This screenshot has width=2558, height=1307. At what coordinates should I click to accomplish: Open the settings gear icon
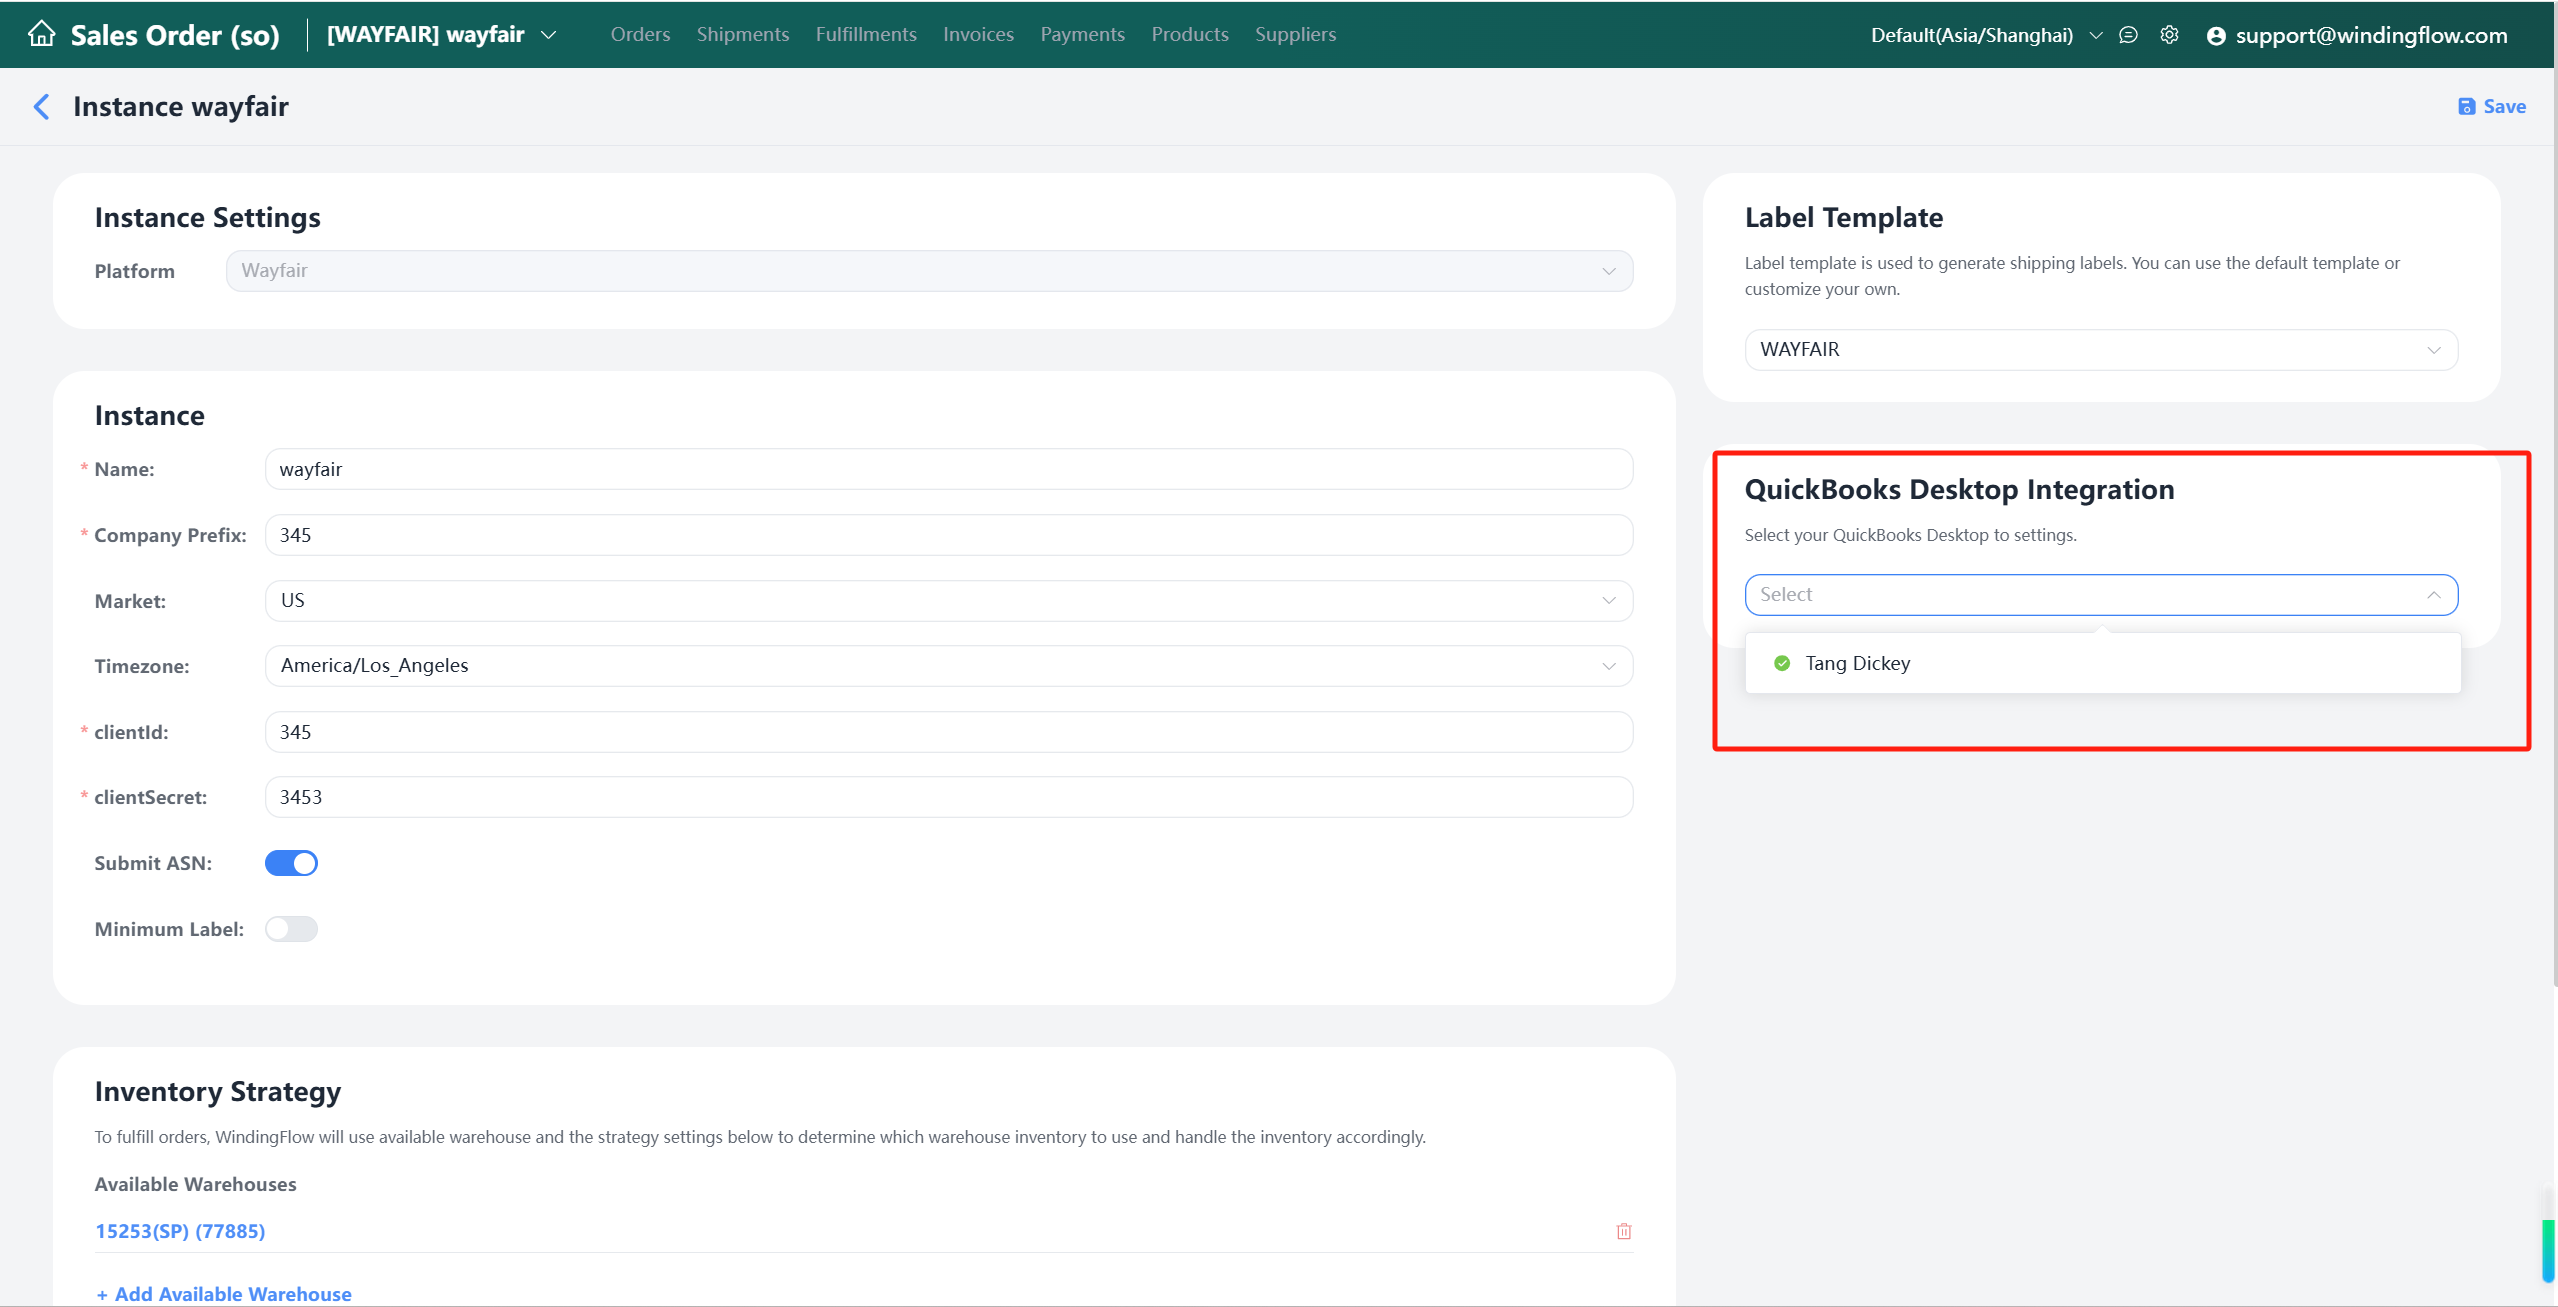tap(2169, 35)
